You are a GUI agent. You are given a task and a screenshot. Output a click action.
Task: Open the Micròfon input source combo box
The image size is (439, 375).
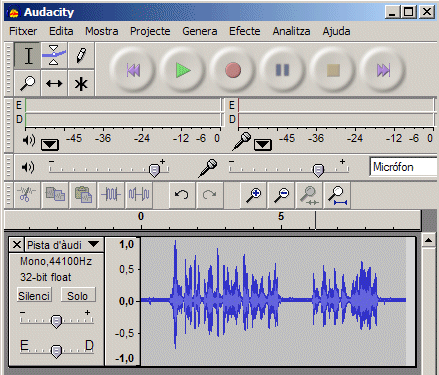(404, 166)
